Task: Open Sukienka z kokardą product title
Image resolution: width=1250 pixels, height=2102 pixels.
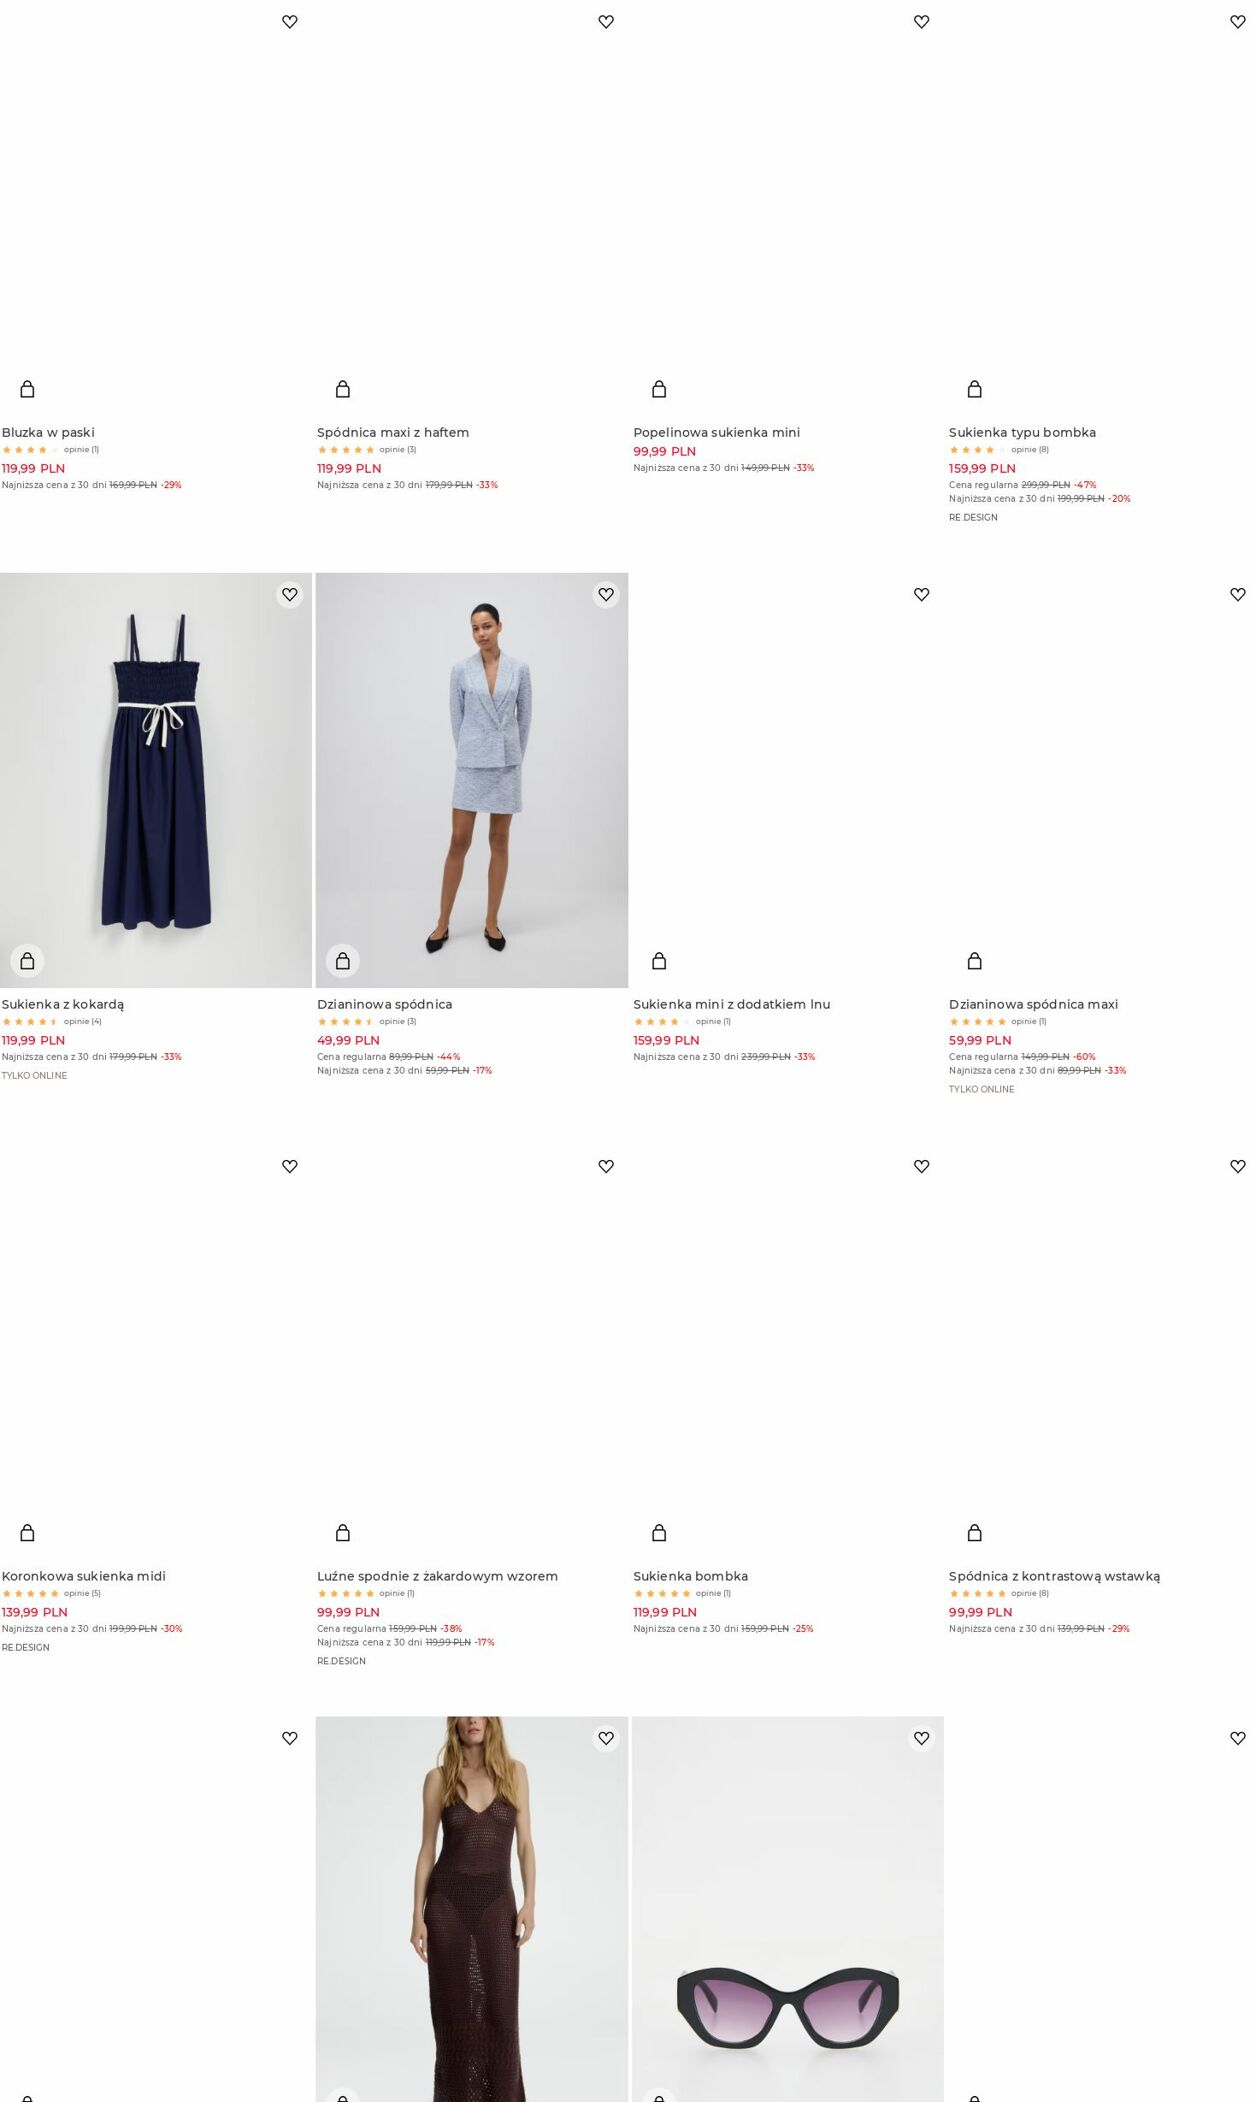Action: pos(63,1004)
